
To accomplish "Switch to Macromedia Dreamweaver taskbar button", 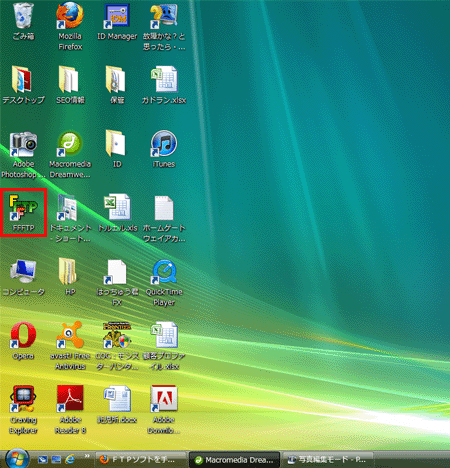I will point(234,460).
